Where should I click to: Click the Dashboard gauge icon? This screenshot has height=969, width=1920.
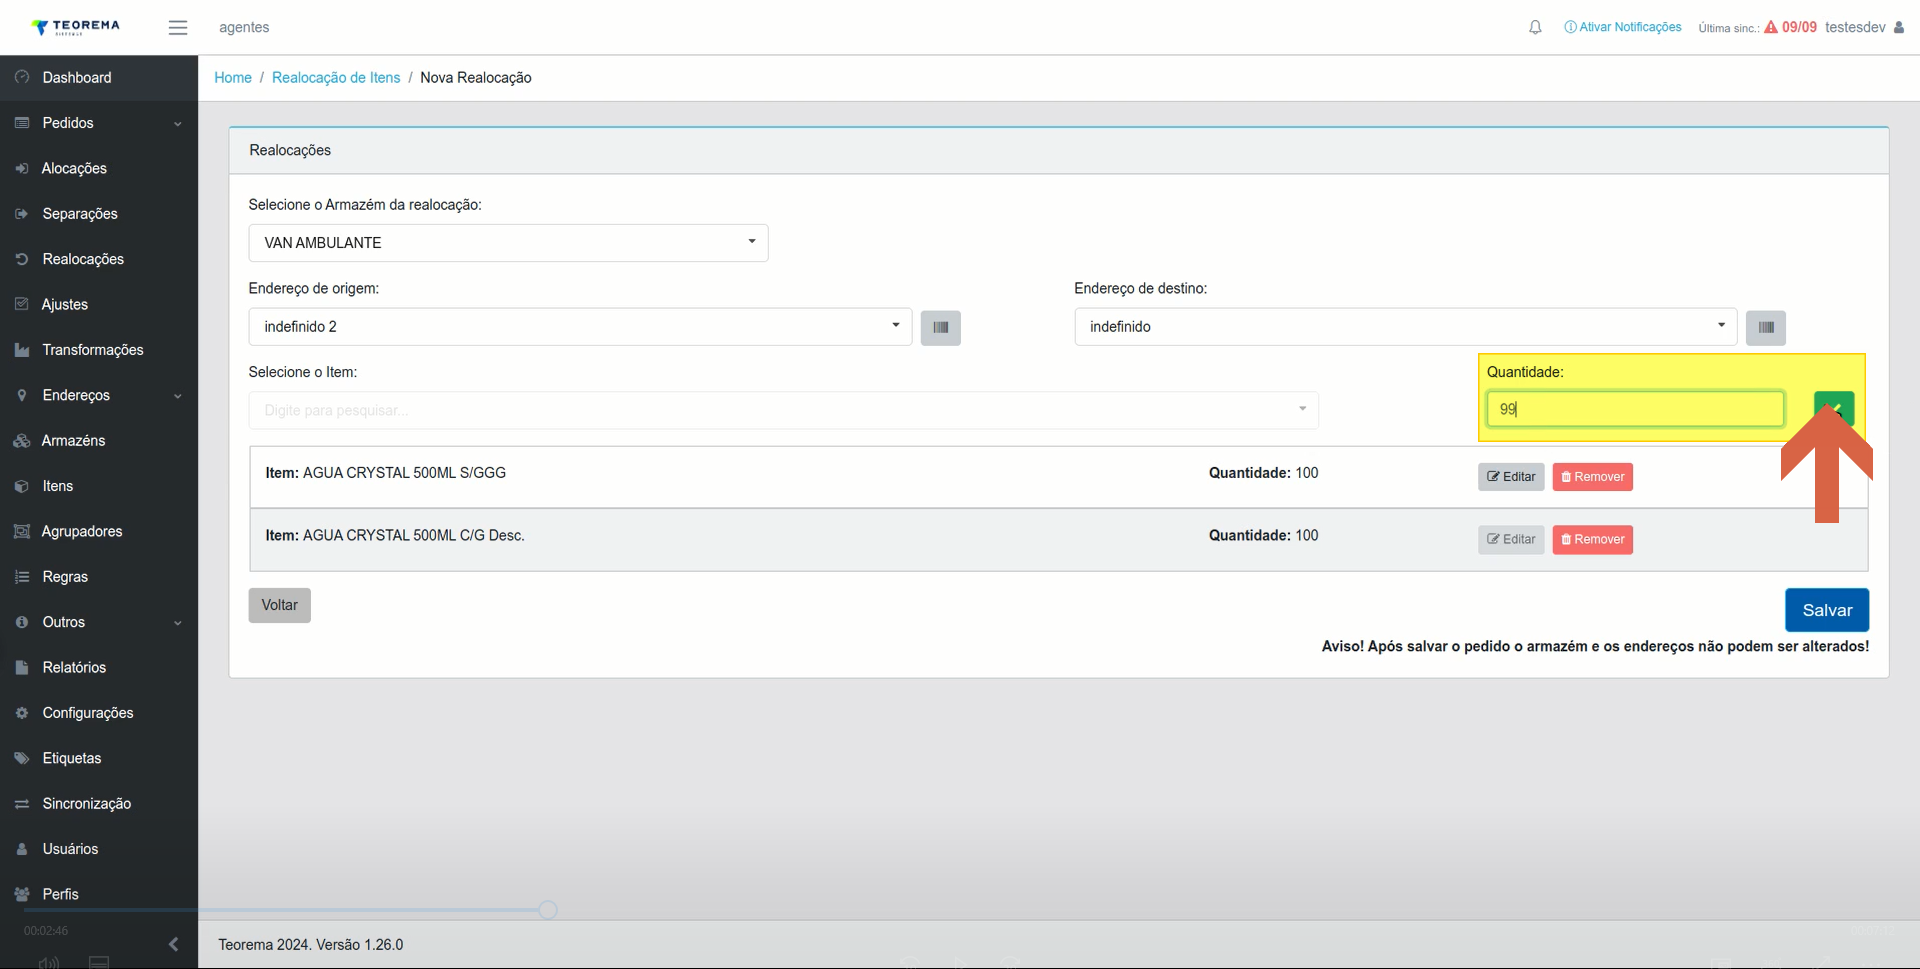pyautogui.click(x=22, y=77)
